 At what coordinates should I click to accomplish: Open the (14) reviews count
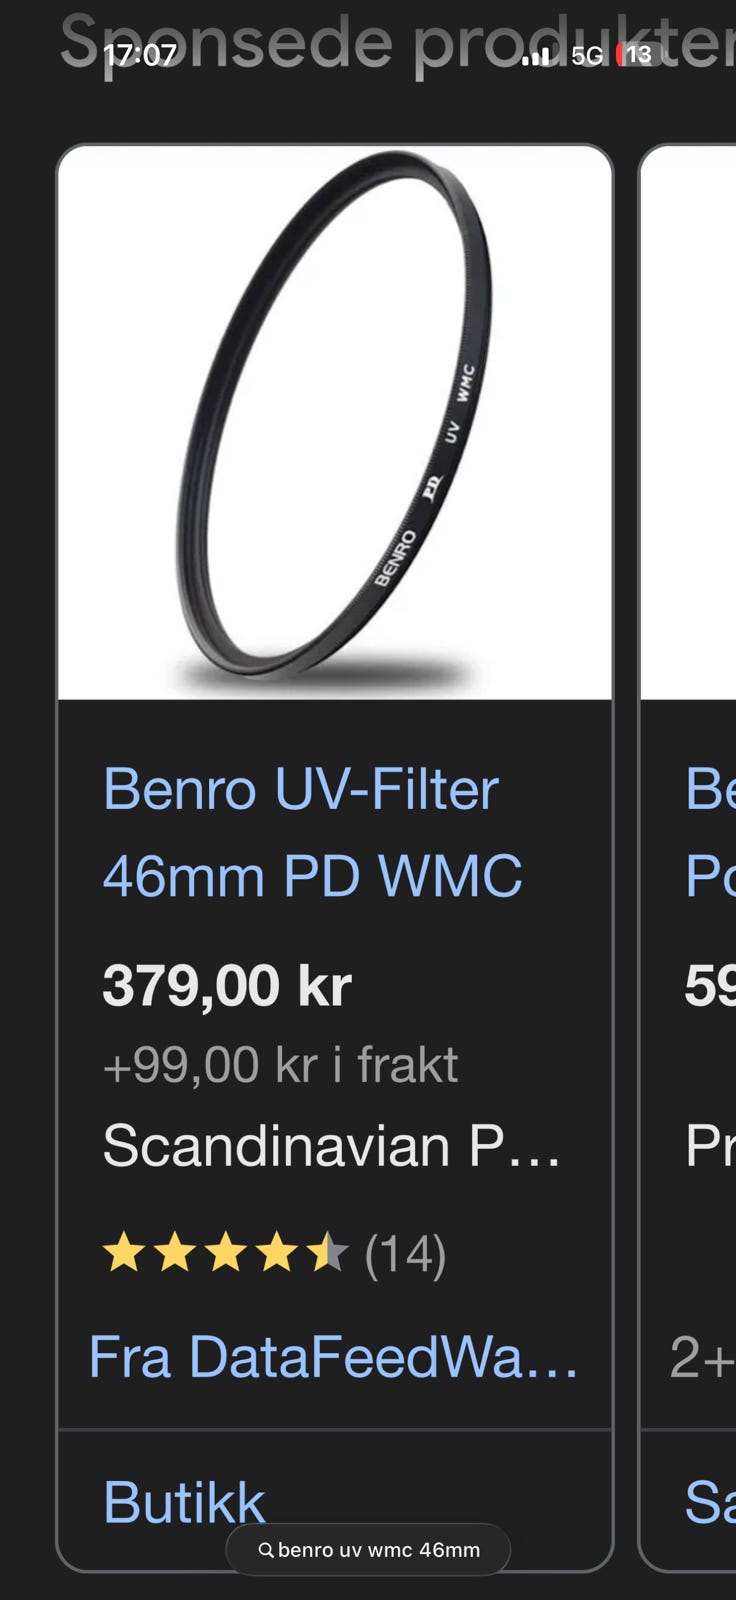pos(405,1254)
